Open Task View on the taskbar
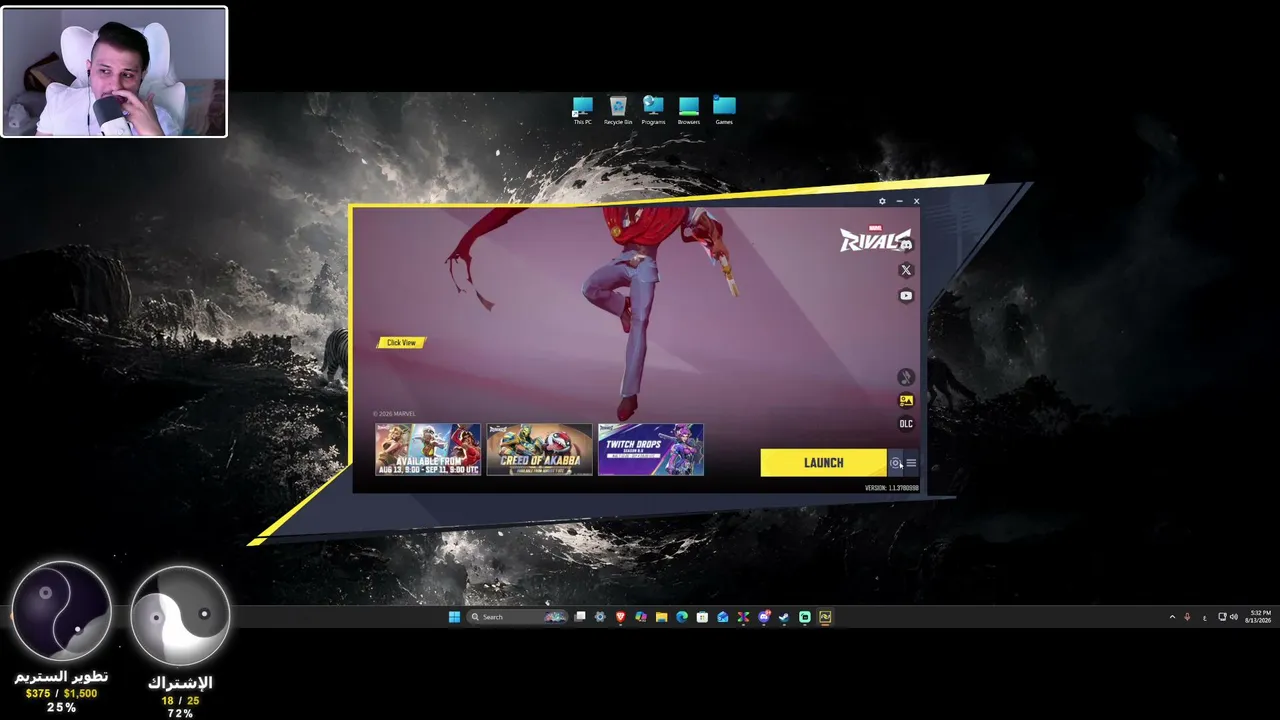This screenshot has width=1280, height=720. (x=580, y=617)
